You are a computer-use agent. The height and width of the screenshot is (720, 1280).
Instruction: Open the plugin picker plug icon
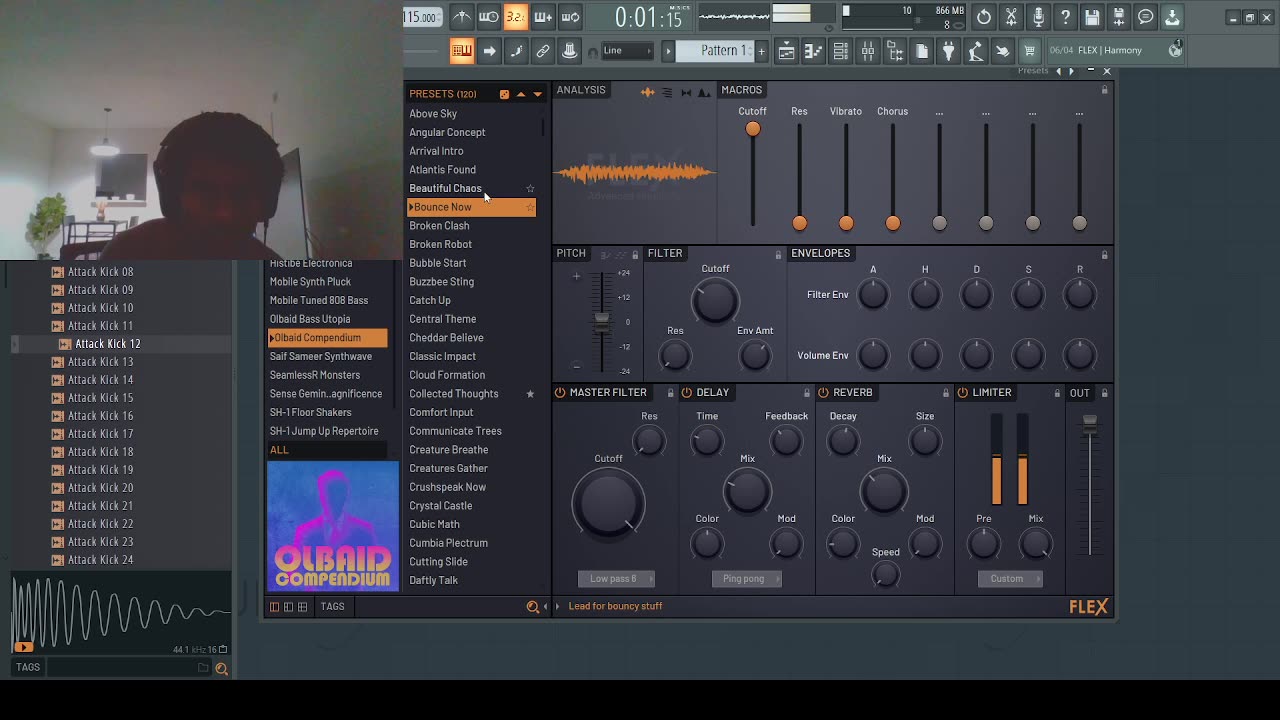948,51
